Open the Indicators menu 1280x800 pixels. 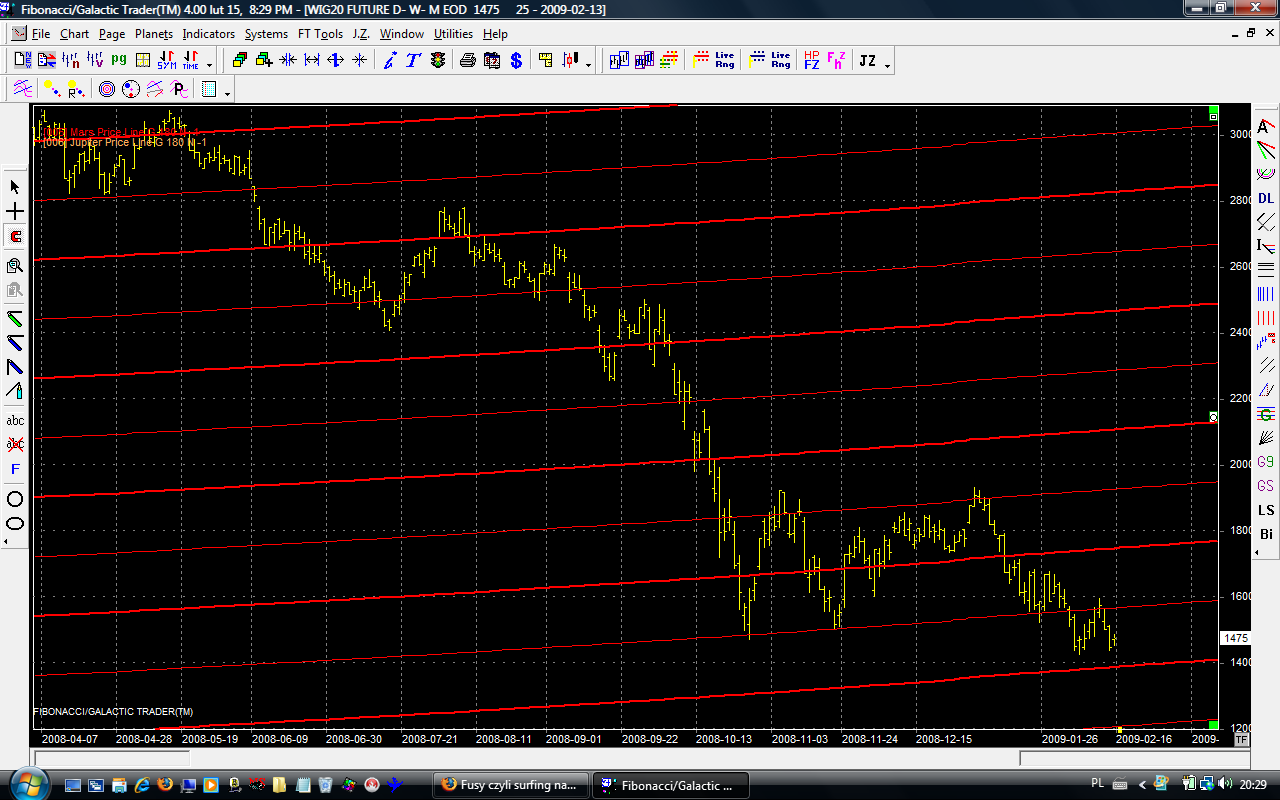coord(208,34)
